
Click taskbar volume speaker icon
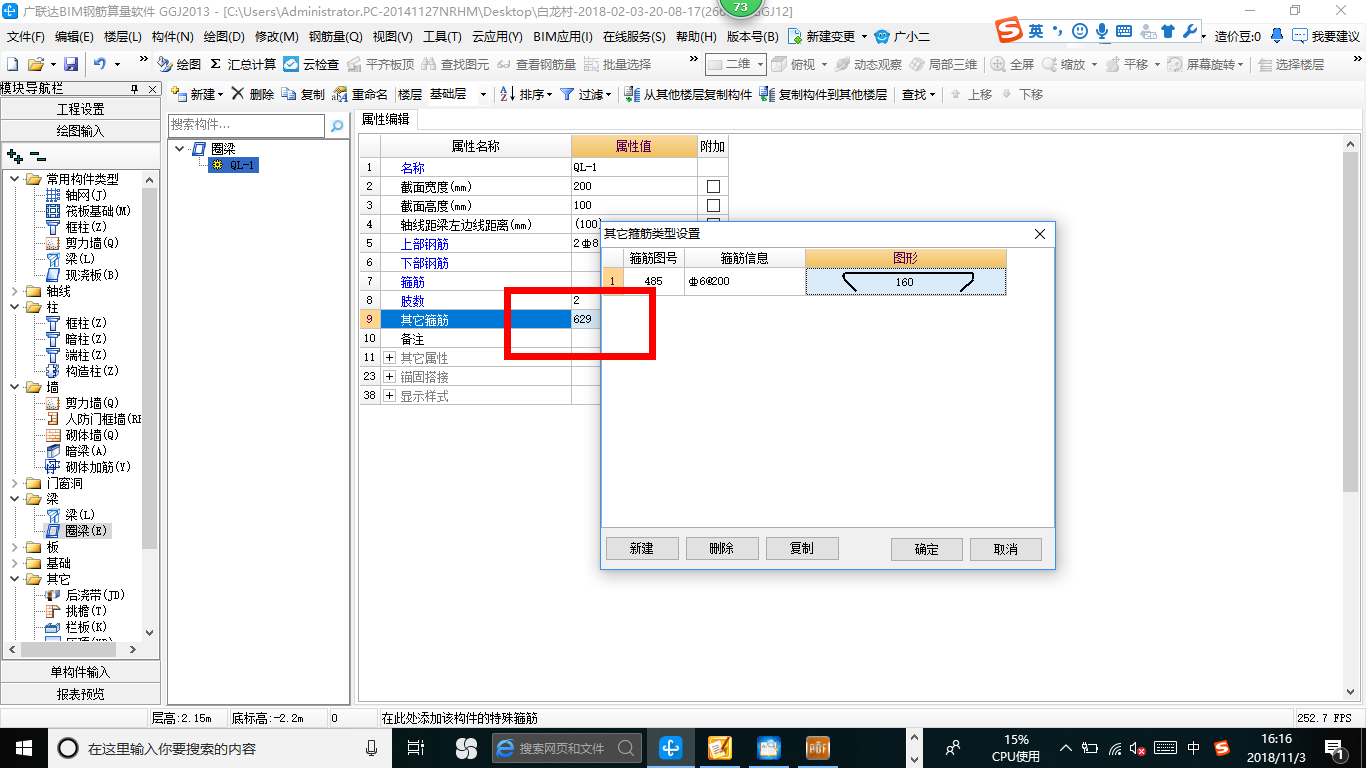point(1136,748)
